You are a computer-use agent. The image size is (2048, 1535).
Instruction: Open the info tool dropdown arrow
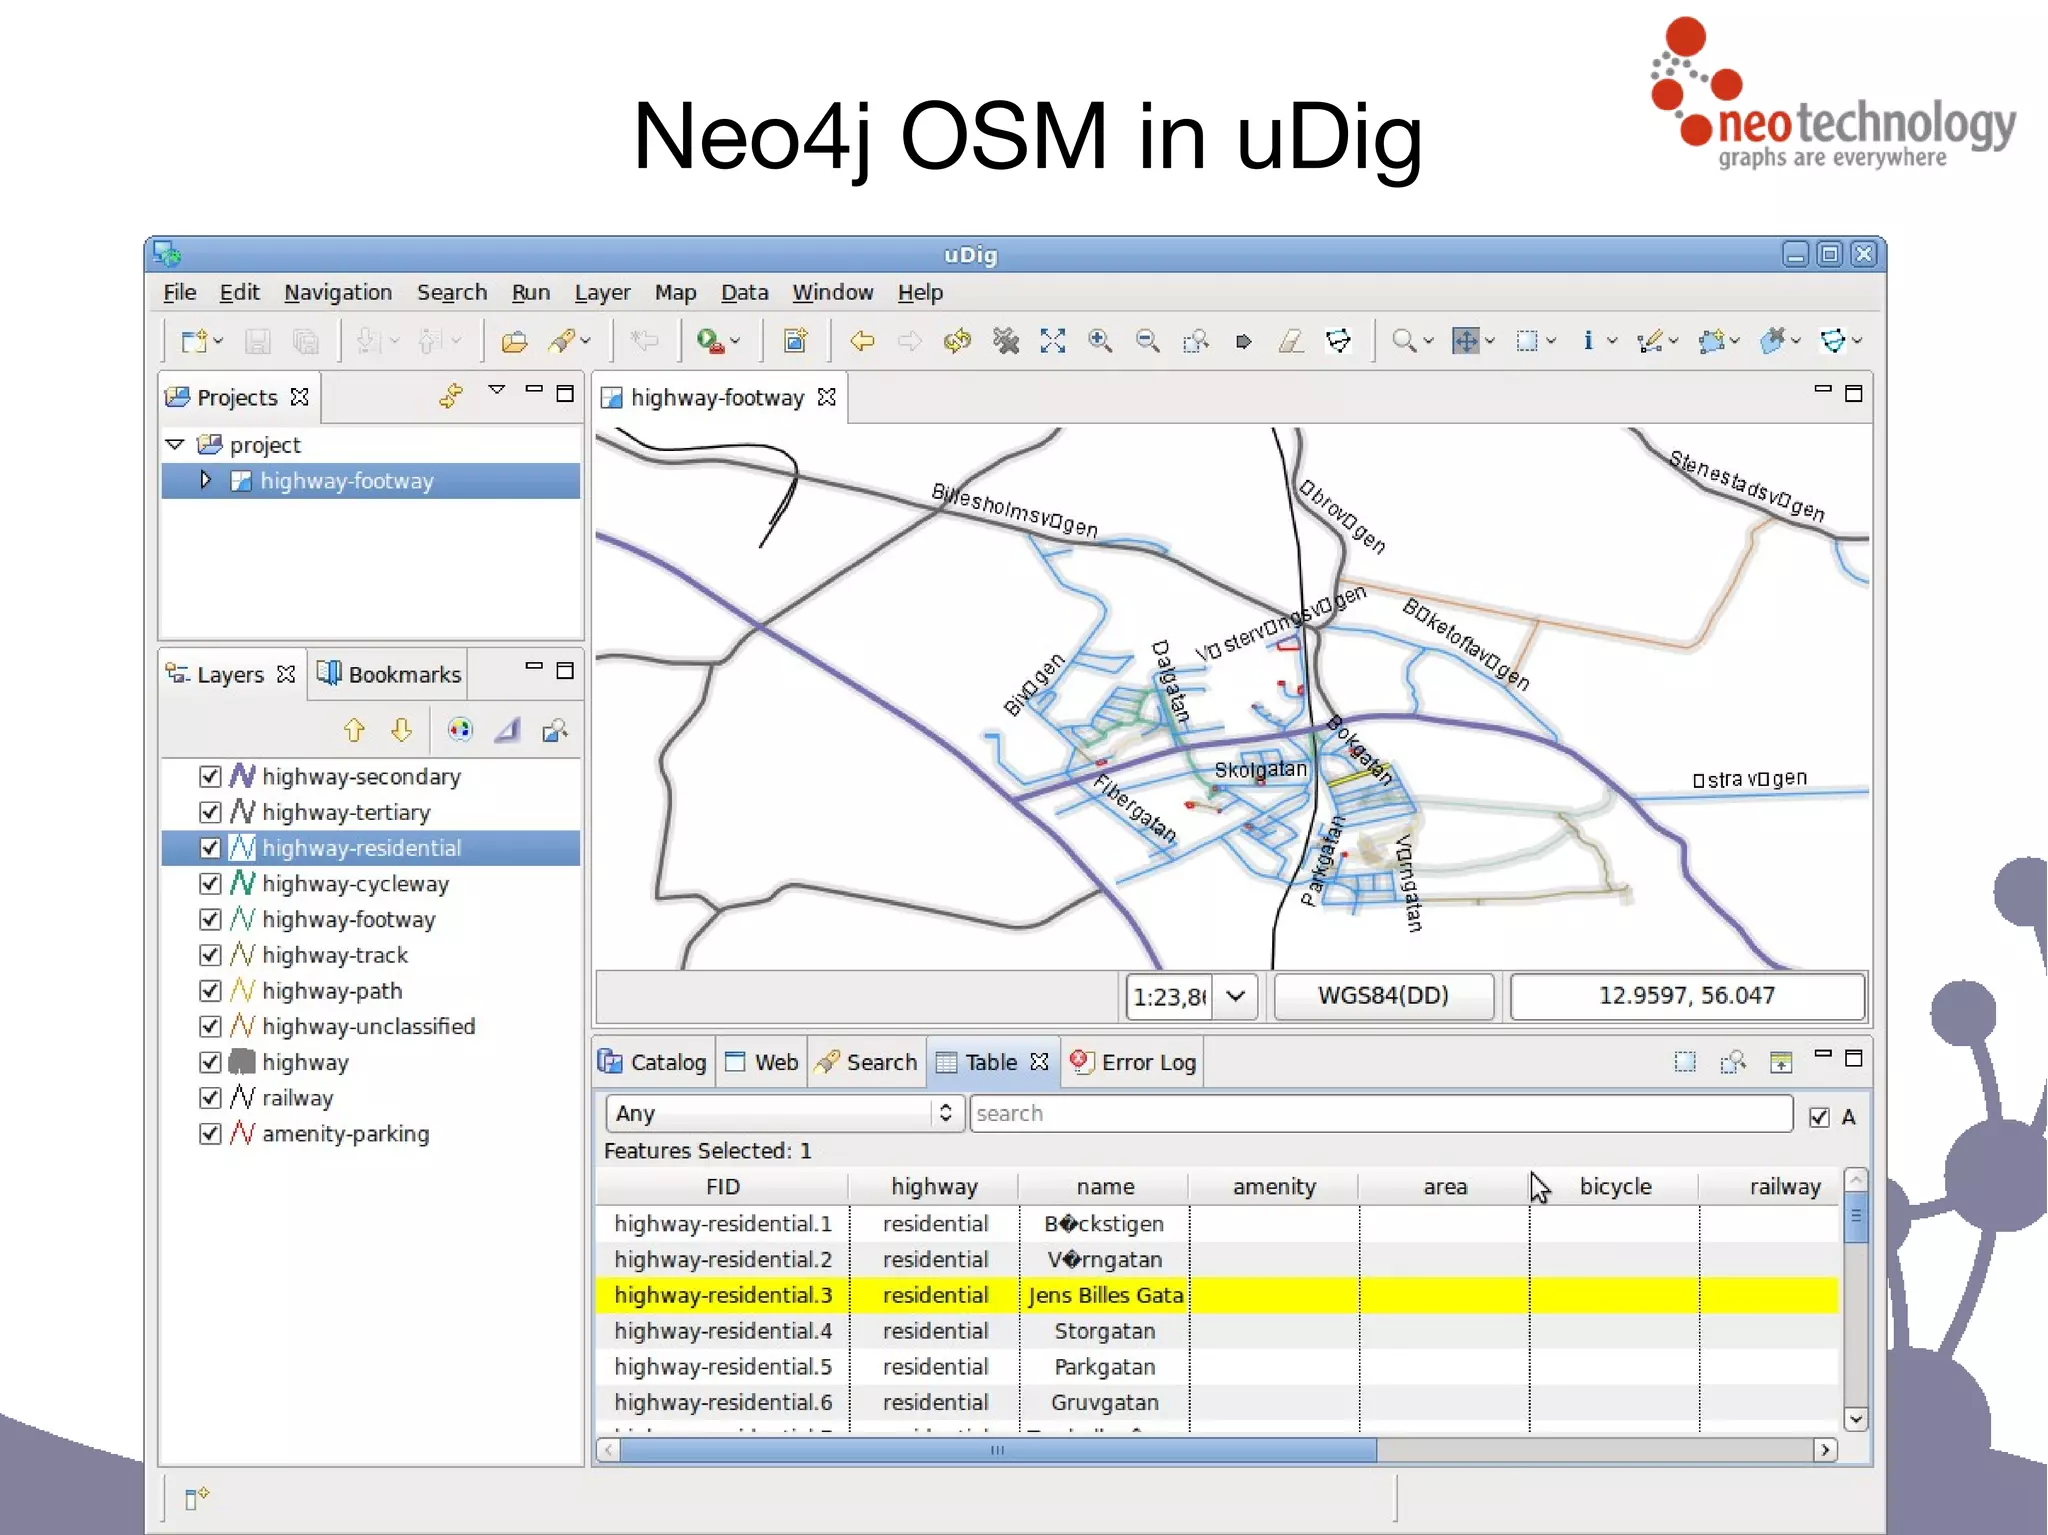tap(1612, 342)
